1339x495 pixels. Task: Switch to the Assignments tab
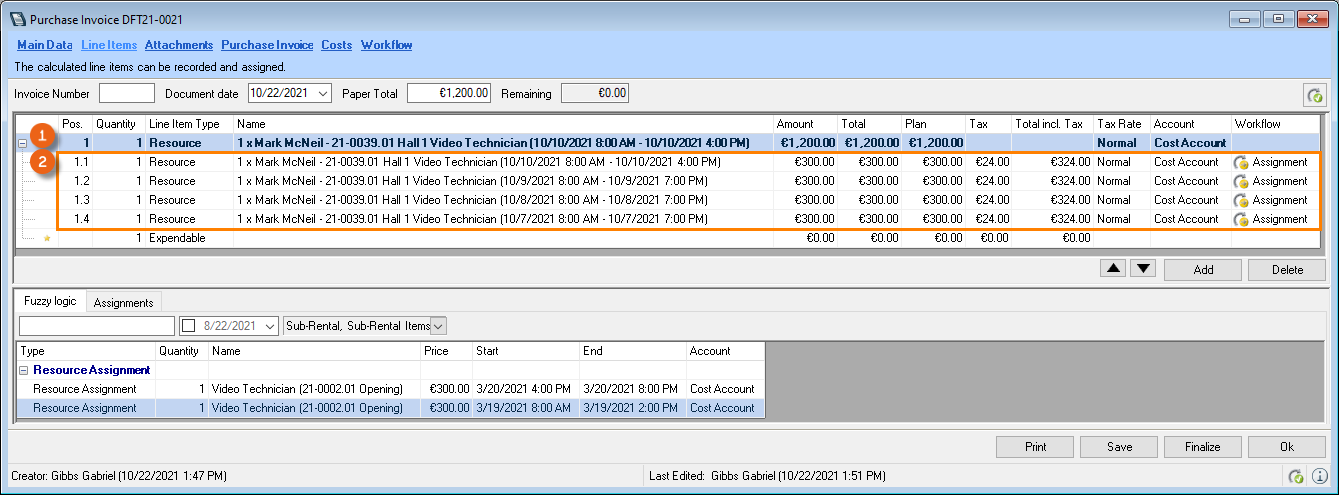click(123, 303)
